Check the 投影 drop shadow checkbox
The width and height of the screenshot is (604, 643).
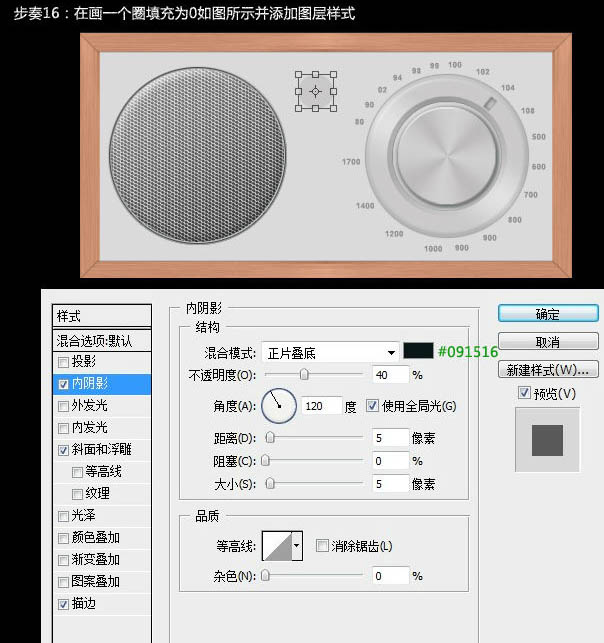63,362
